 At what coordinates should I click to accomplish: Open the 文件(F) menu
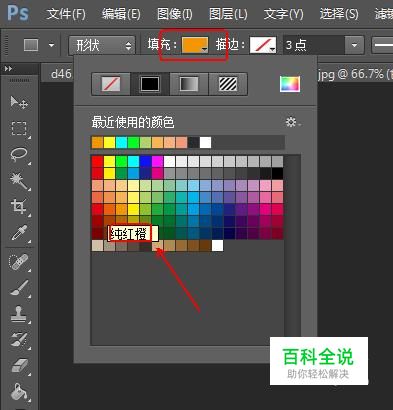pyautogui.click(x=66, y=14)
